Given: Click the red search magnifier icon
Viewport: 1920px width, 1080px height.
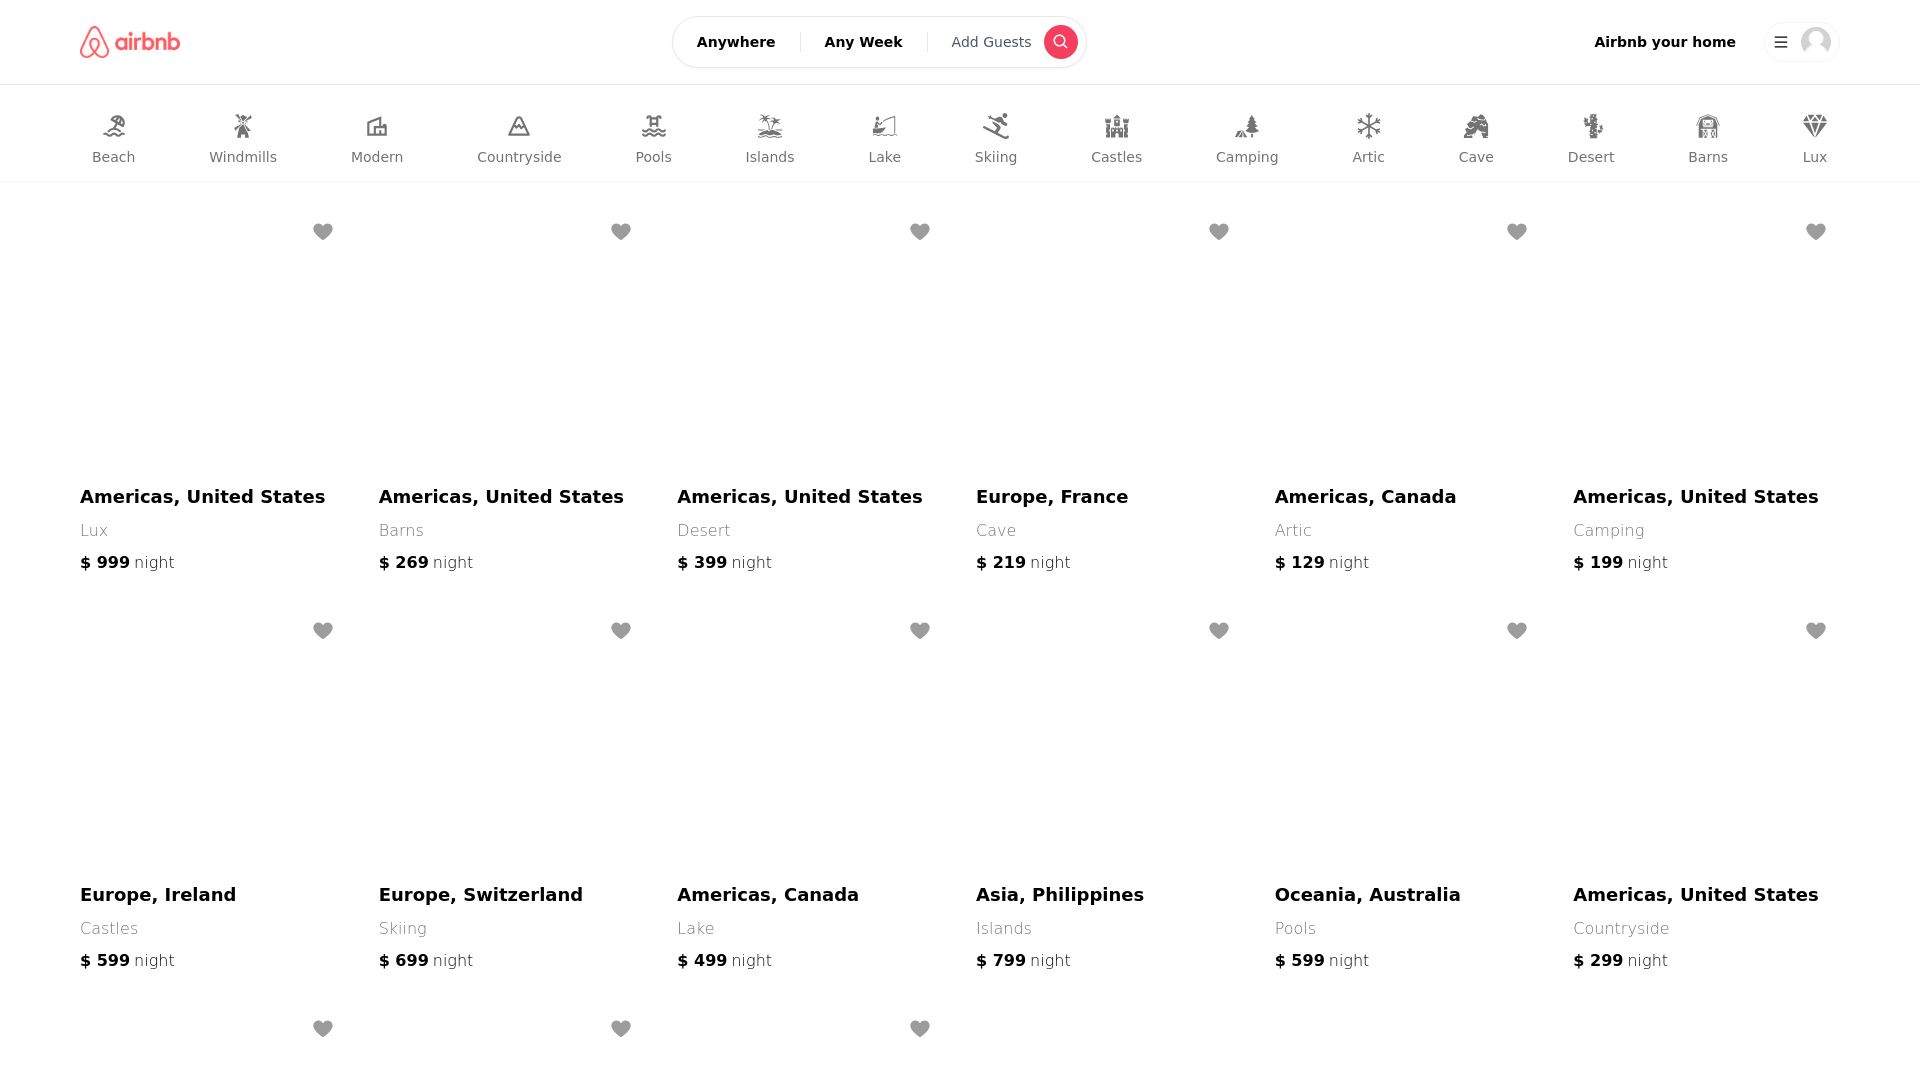Looking at the screenshot, I should click(1060, 42).
